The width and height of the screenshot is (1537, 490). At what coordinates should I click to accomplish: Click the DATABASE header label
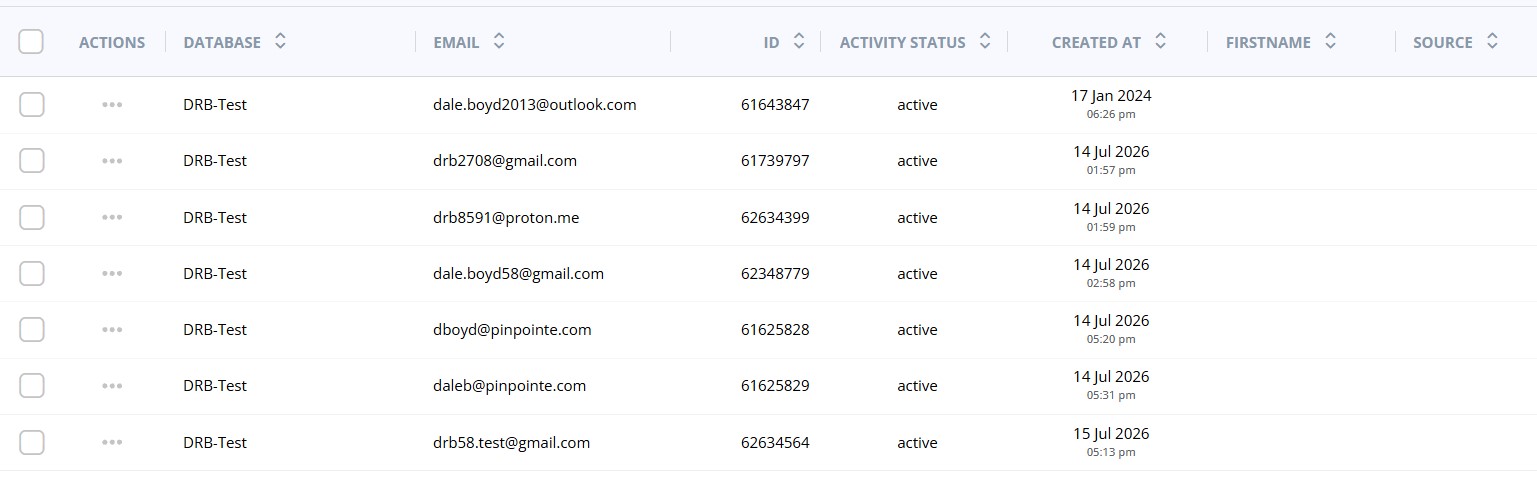pos(222,43)
